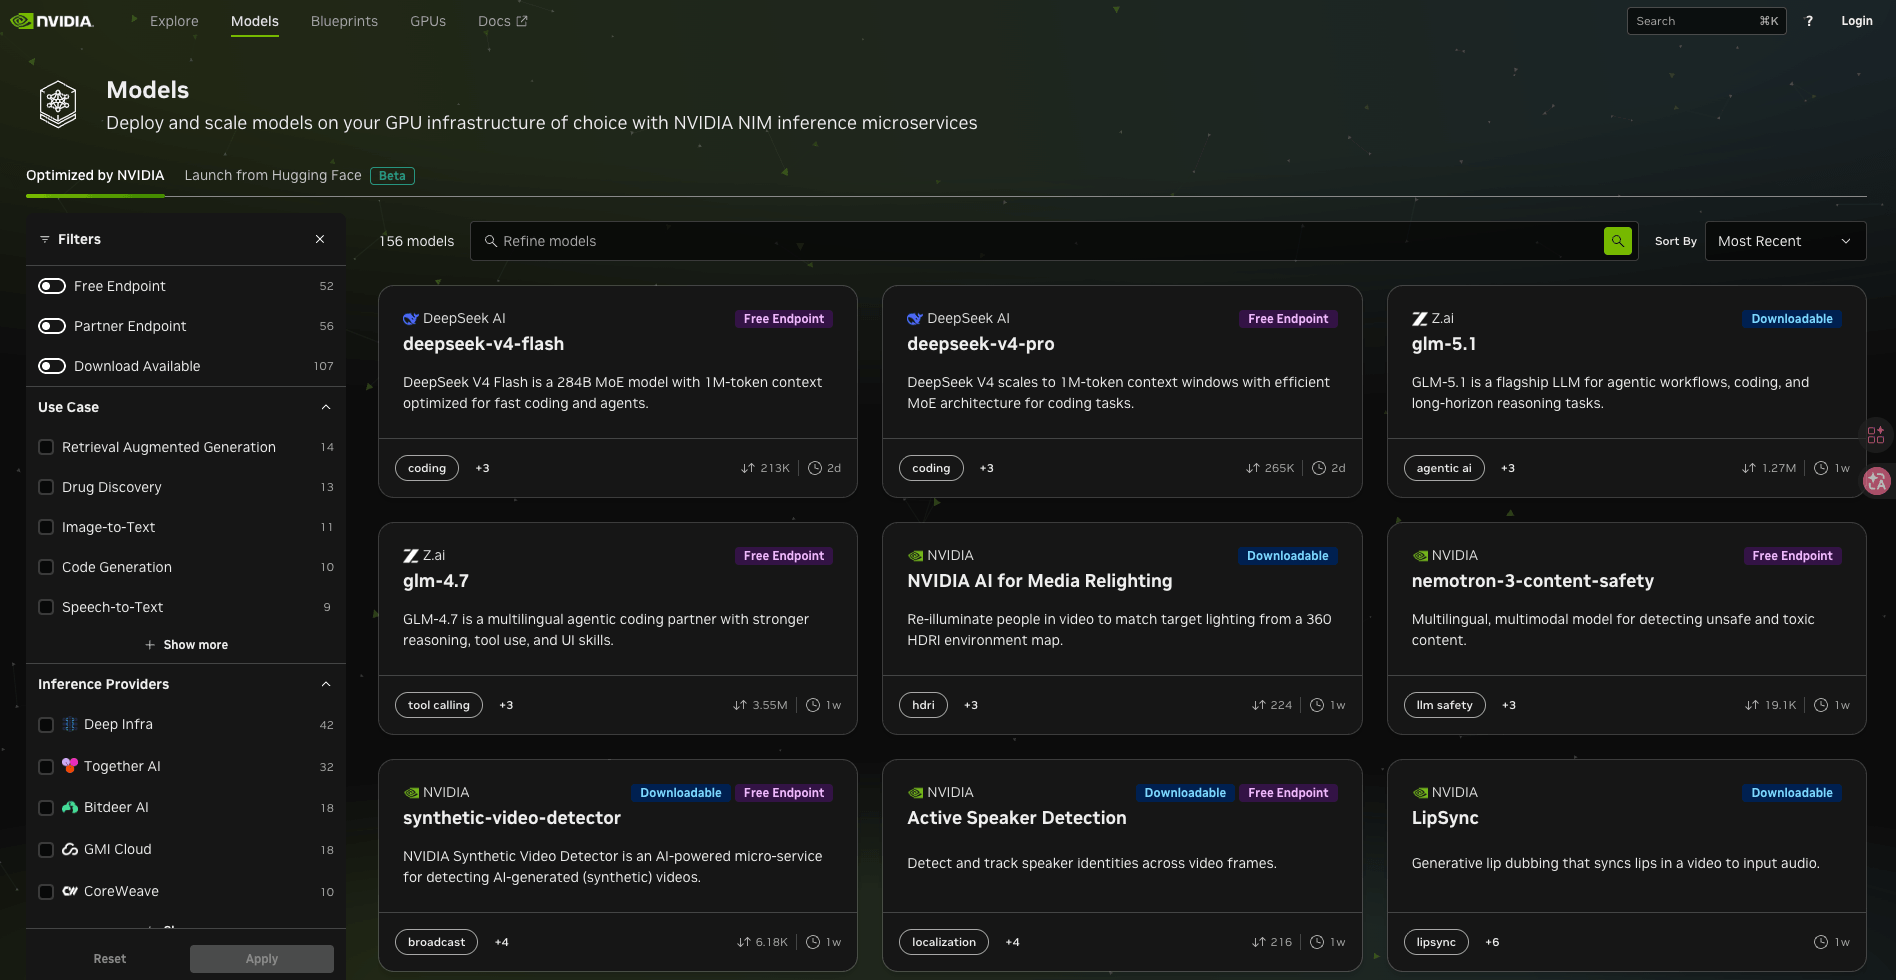
Task: Click the llm safety tag
Action: point(1445,705)
